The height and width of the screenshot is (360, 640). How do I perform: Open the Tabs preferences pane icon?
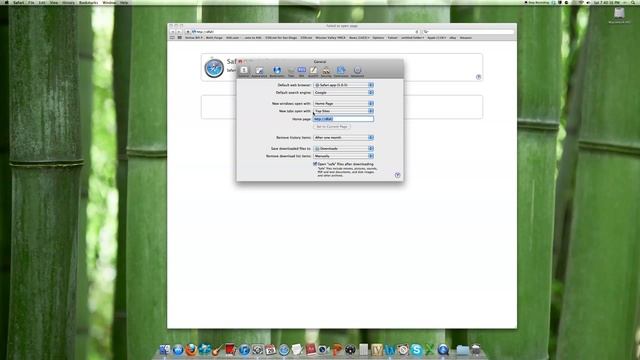click(x=291, y=71)
